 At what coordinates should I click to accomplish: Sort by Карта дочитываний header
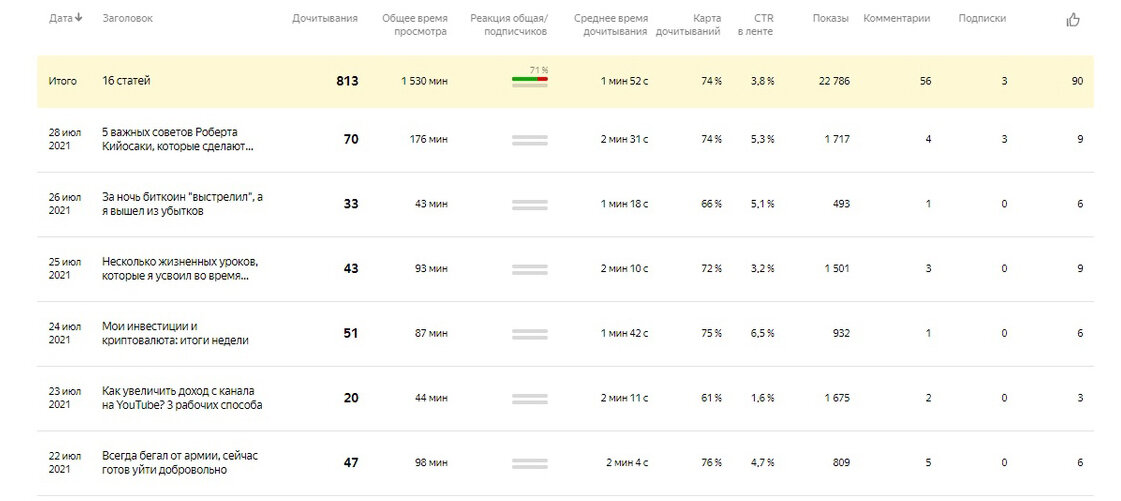coord(688,25)
